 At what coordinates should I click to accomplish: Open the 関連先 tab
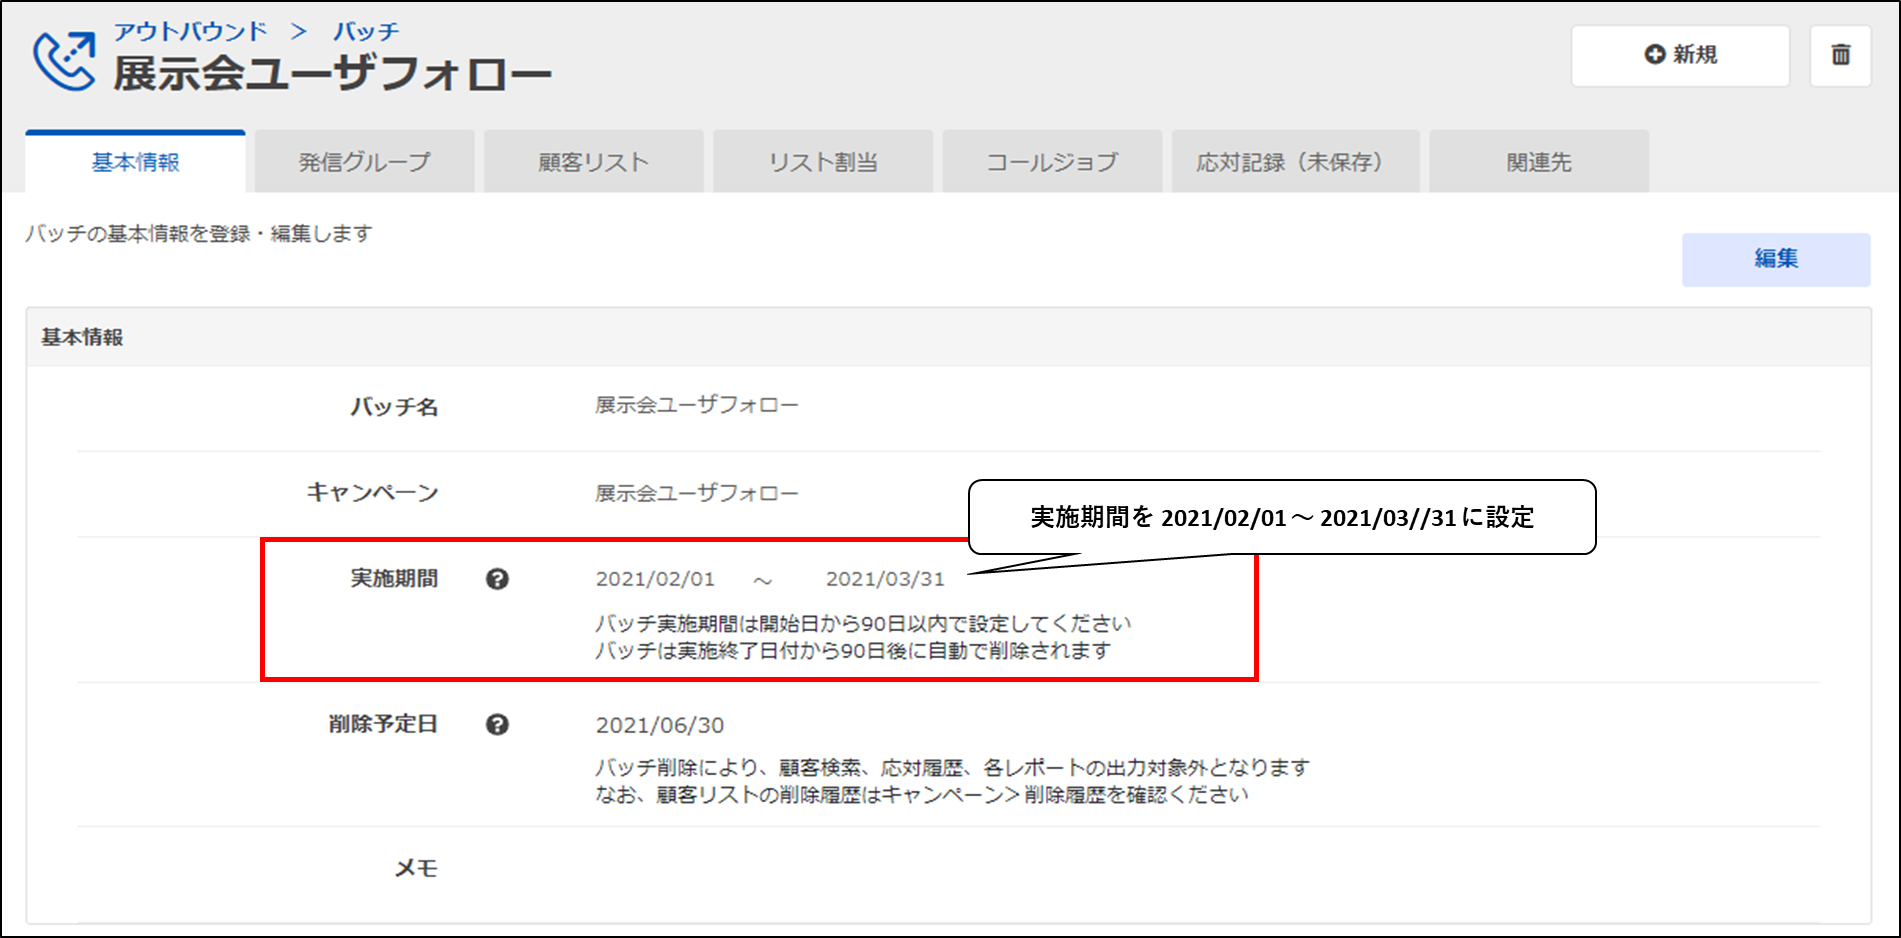[x=1539, y=162]
